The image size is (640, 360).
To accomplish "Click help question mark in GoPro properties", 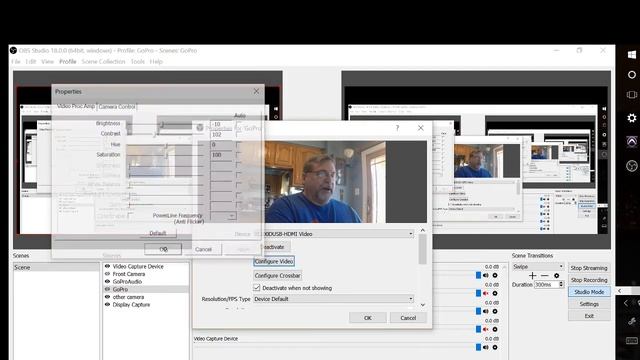I will coord(397,128).
